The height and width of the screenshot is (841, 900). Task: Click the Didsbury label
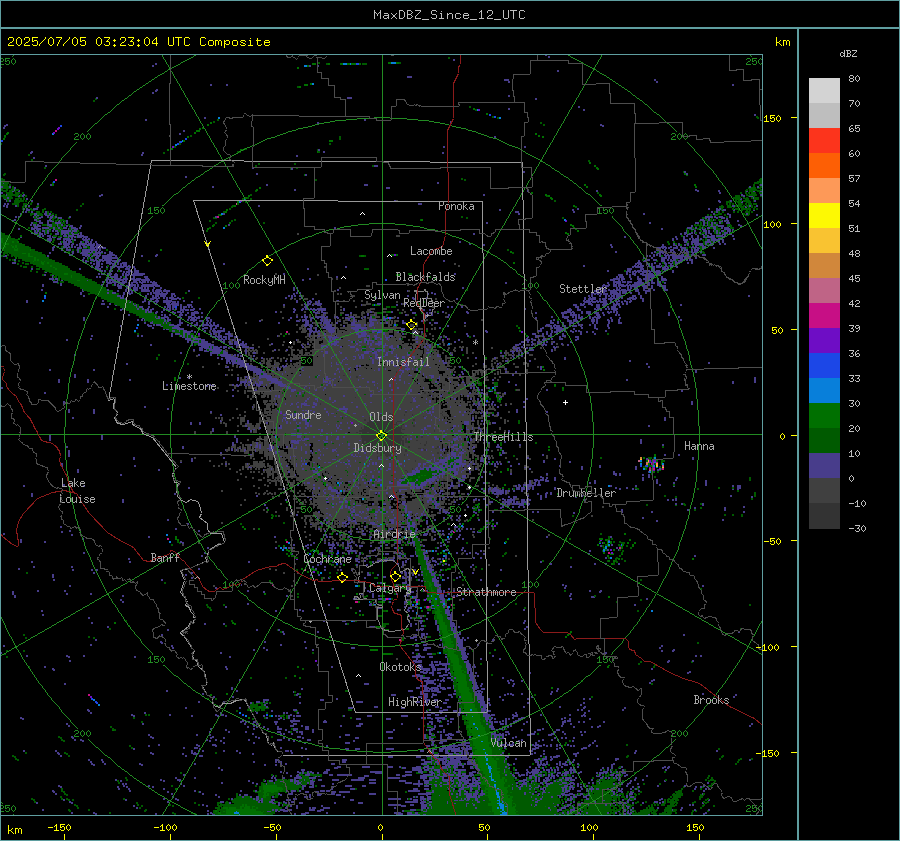[377, 448]
